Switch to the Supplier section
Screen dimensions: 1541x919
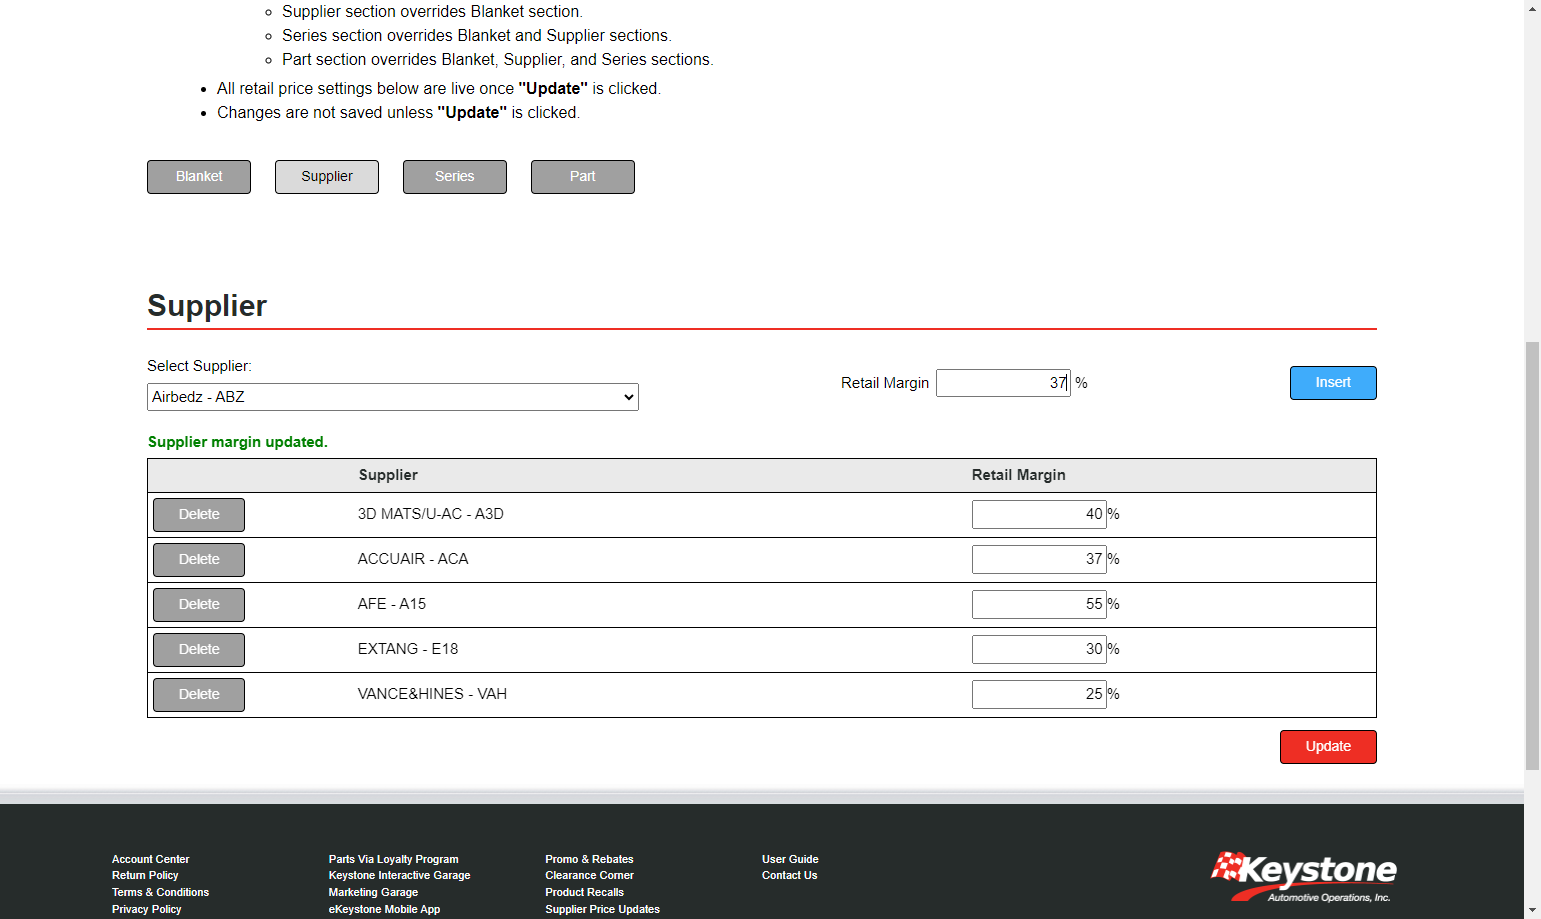pos(327,177)
